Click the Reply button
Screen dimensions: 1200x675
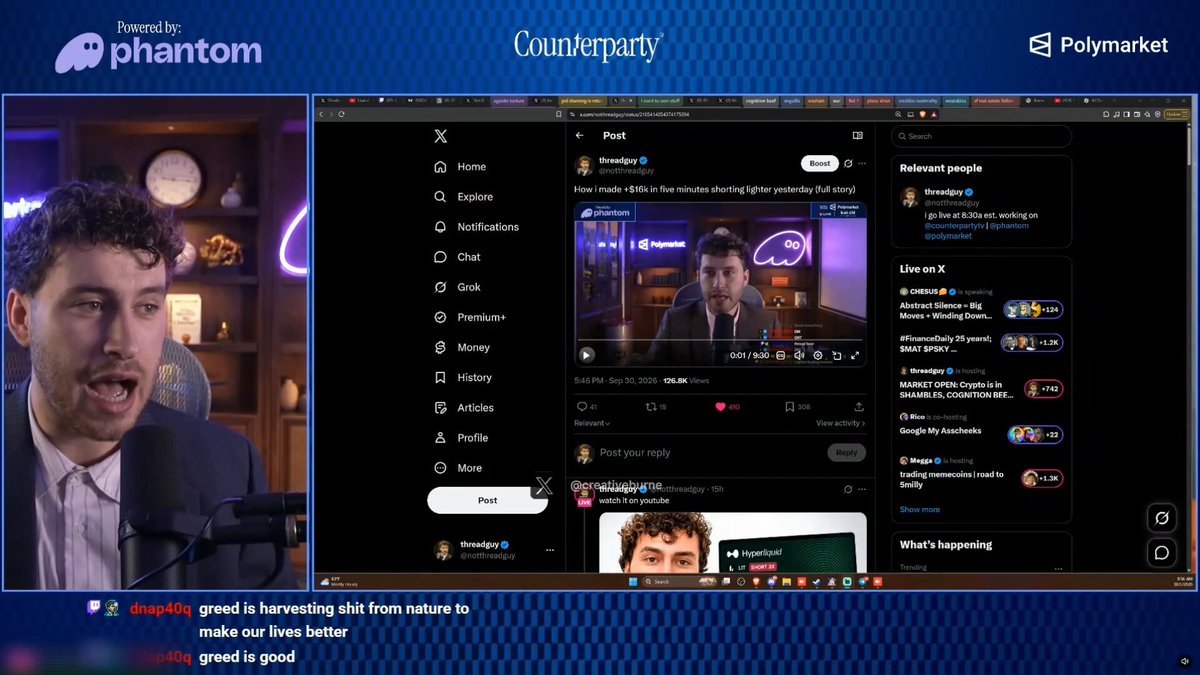point(846,452)
